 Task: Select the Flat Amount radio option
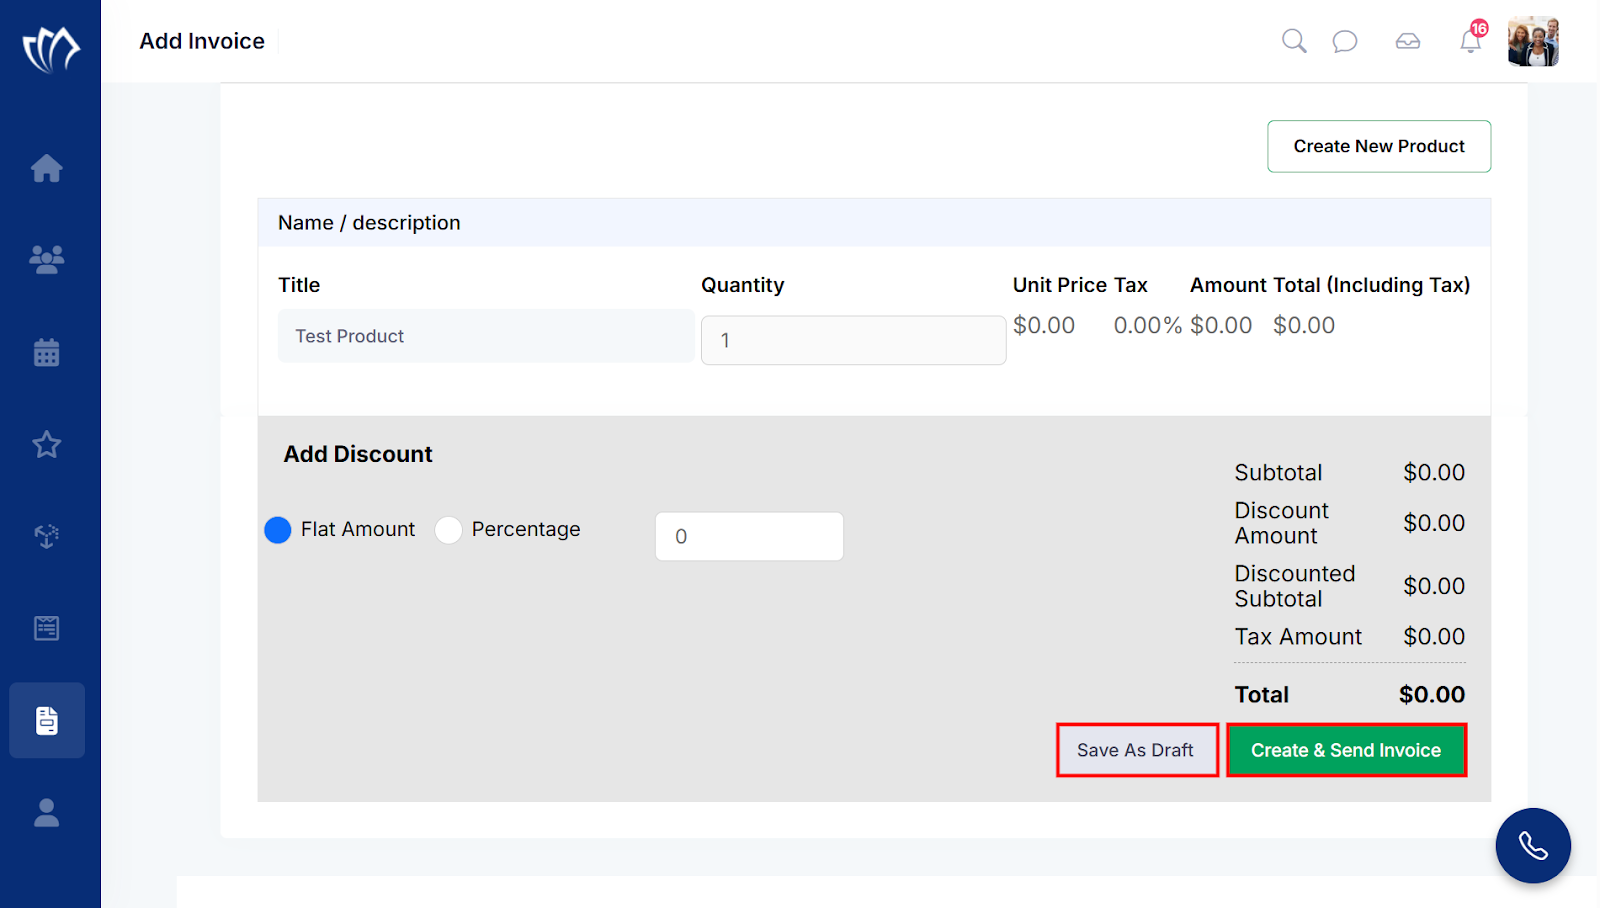(278, 530)
